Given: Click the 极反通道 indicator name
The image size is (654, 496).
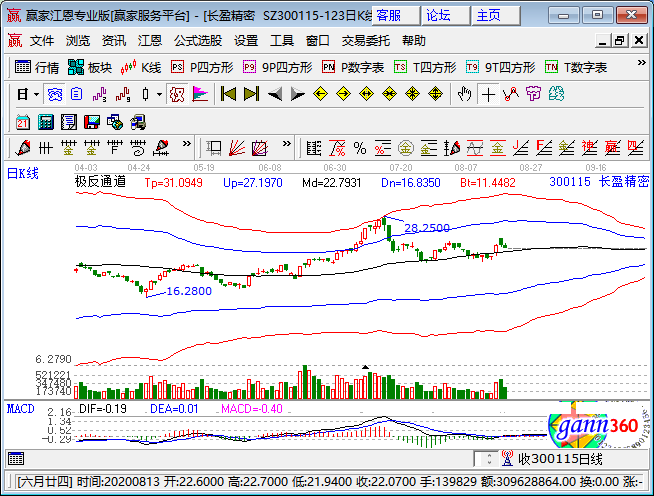Looking at the screenshot, I should pyautogui.click(x=101, y=182).
